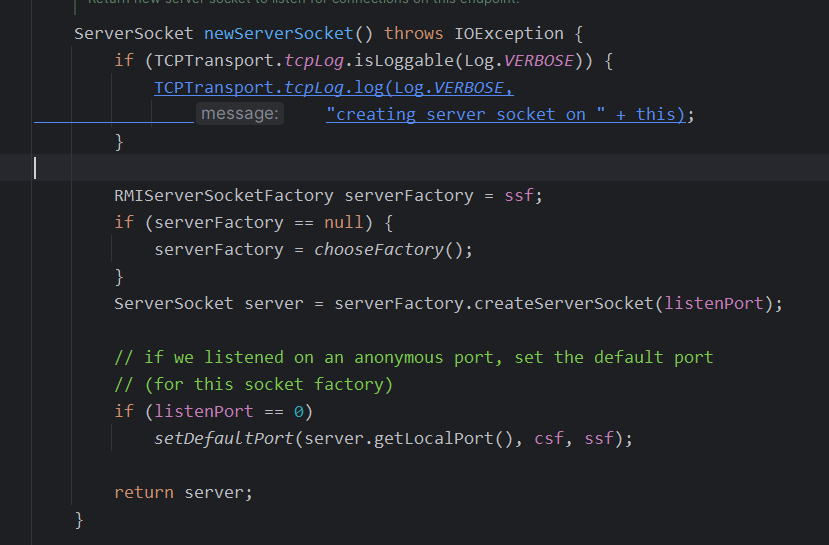The image size is (829, 545).
Task: Click the 'this' keyword after the string
Action: tap(656, 115)
